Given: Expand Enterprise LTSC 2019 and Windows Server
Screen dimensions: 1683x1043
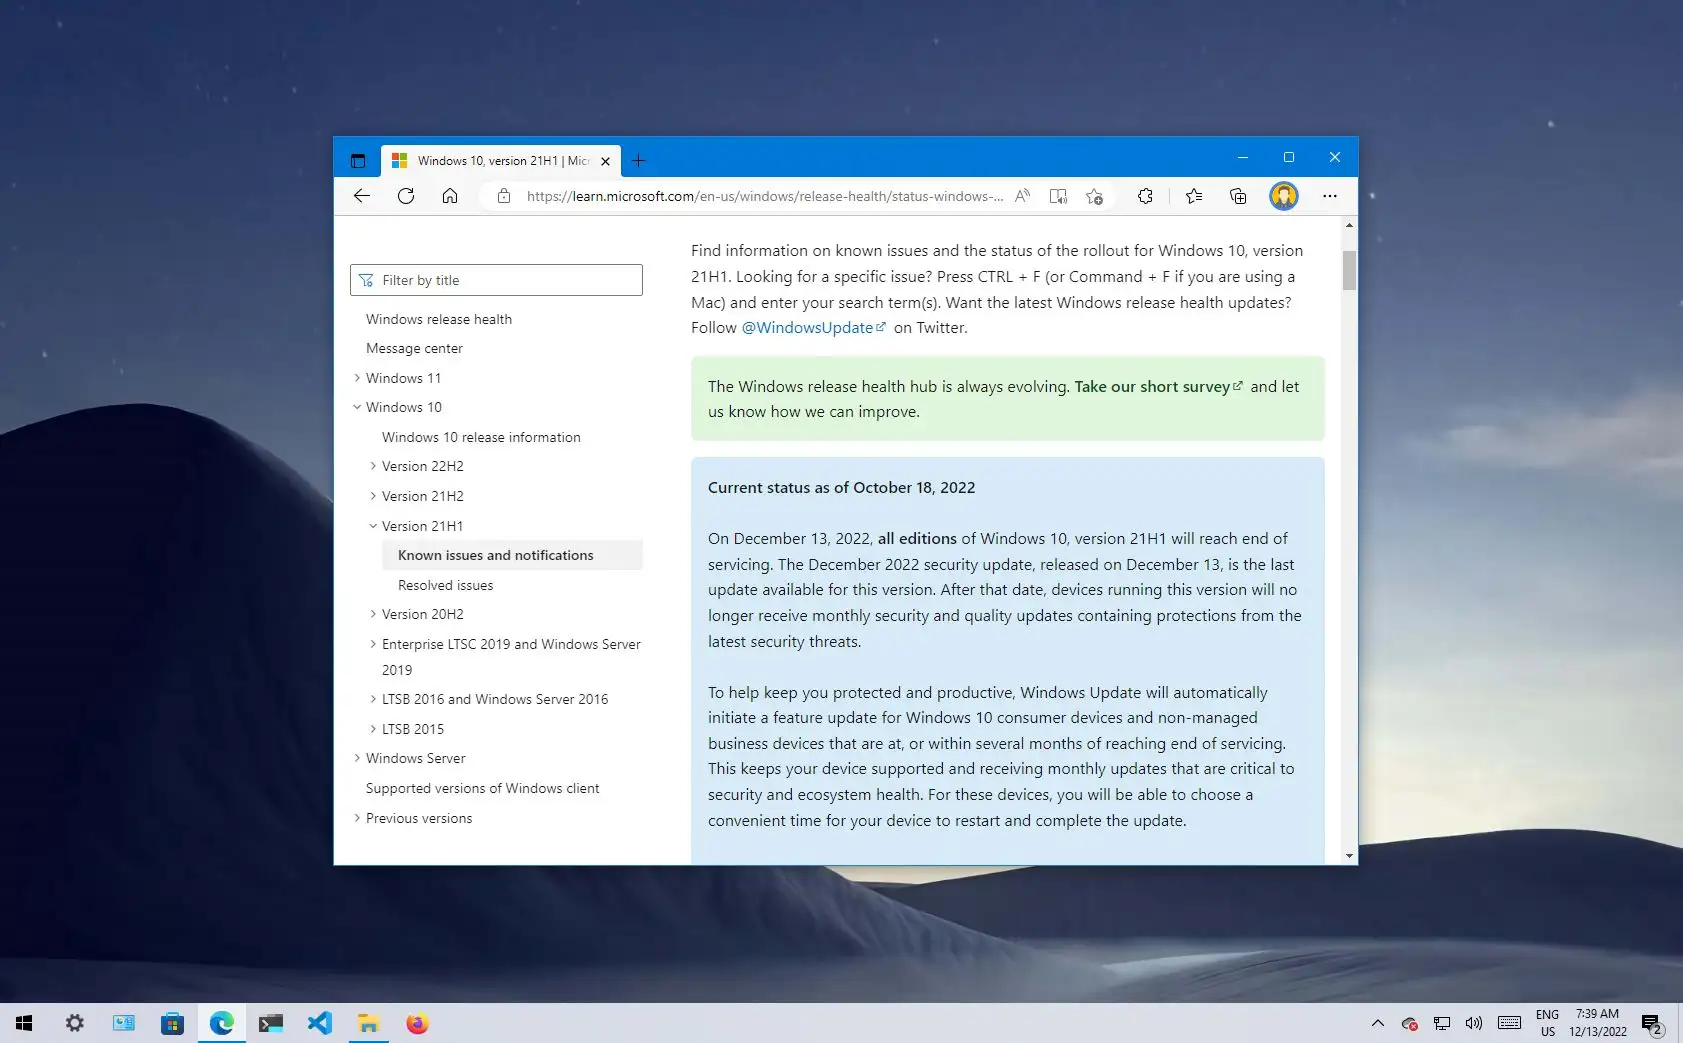Looking at the screenshot, I should click(373, 644).
